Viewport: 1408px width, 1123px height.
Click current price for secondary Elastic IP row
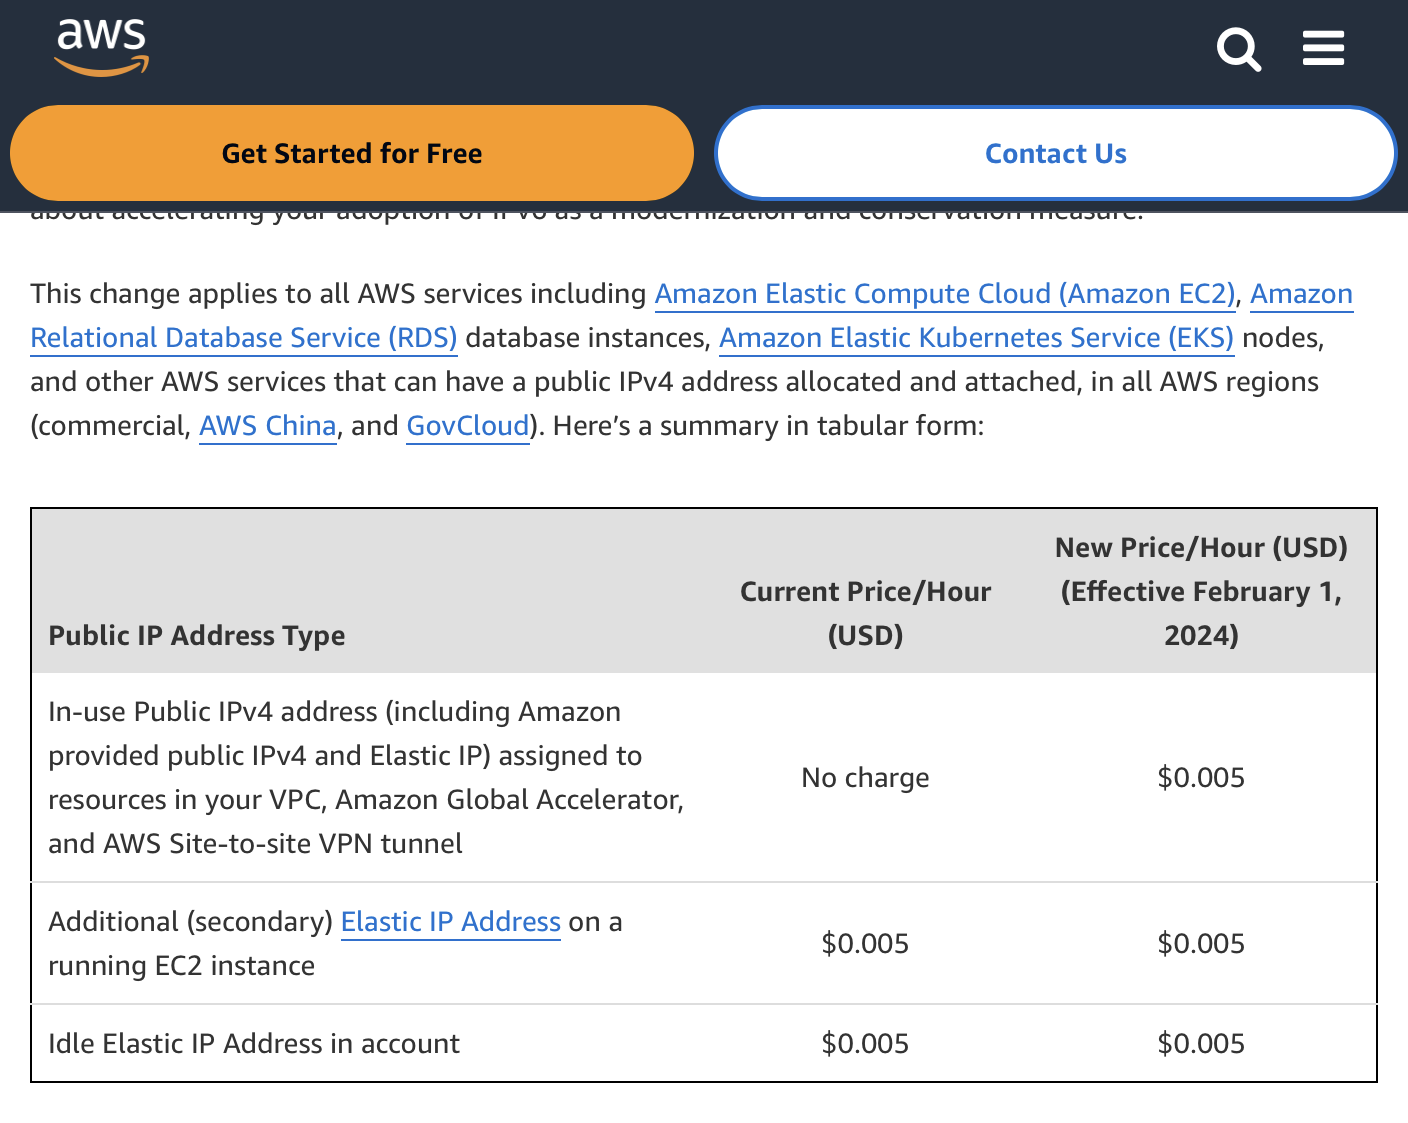[865, 944]
